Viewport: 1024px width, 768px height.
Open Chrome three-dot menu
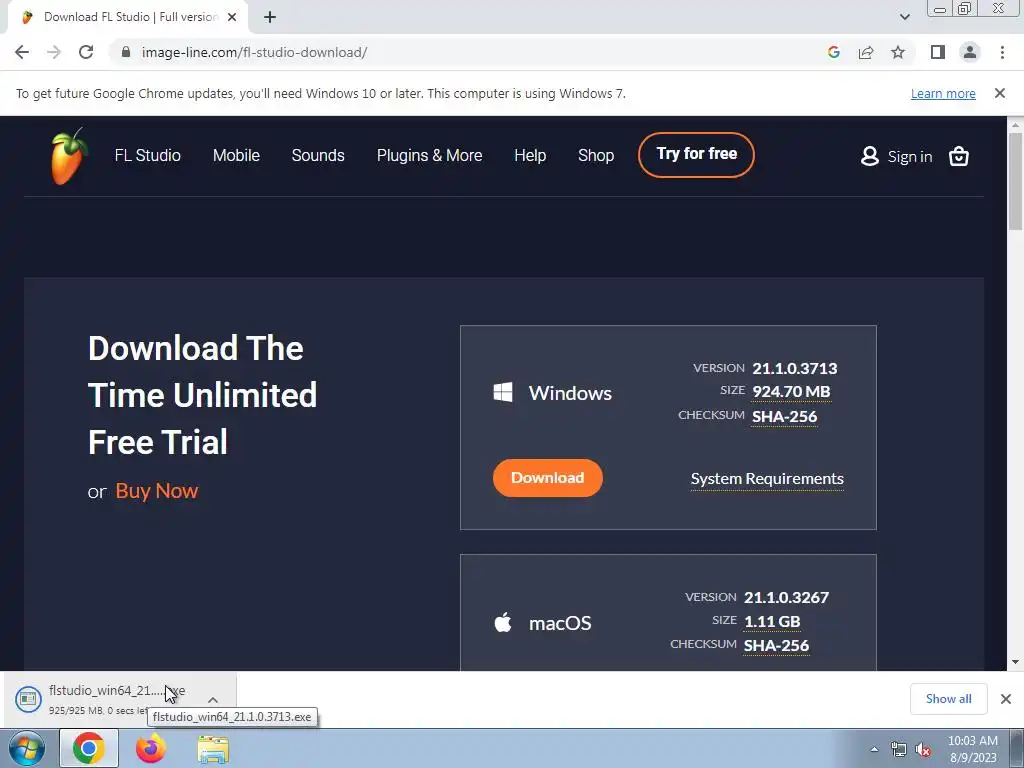point(1002,52)
